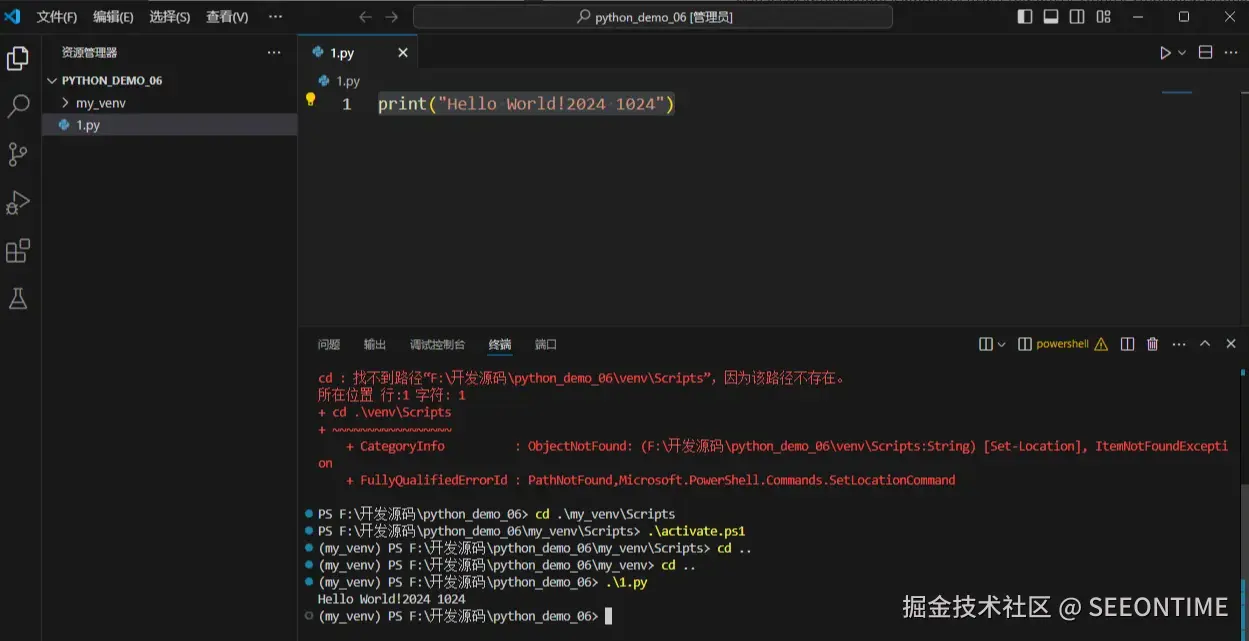Customize layout from title bar
Screen dimensions: 1249x641
(x=1103, y=17)
